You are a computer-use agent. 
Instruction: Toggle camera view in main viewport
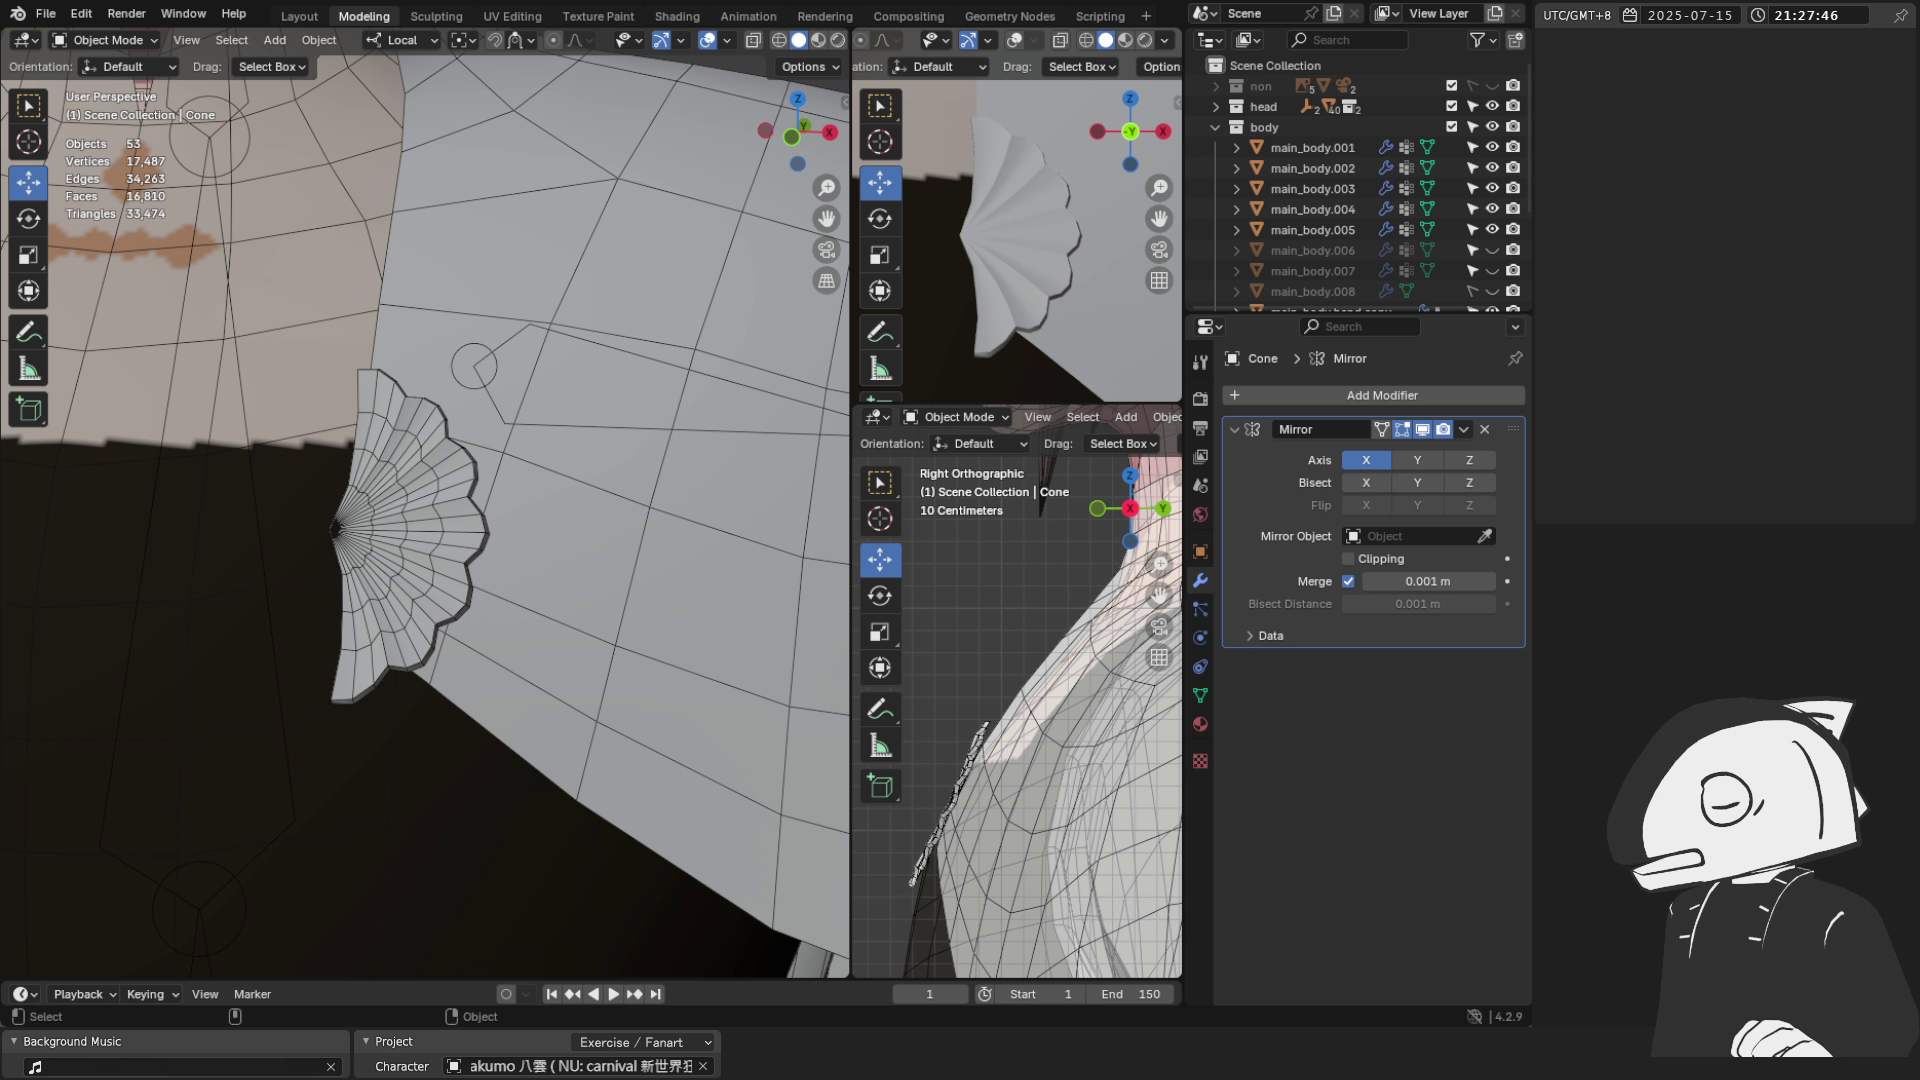pos(826,250)
